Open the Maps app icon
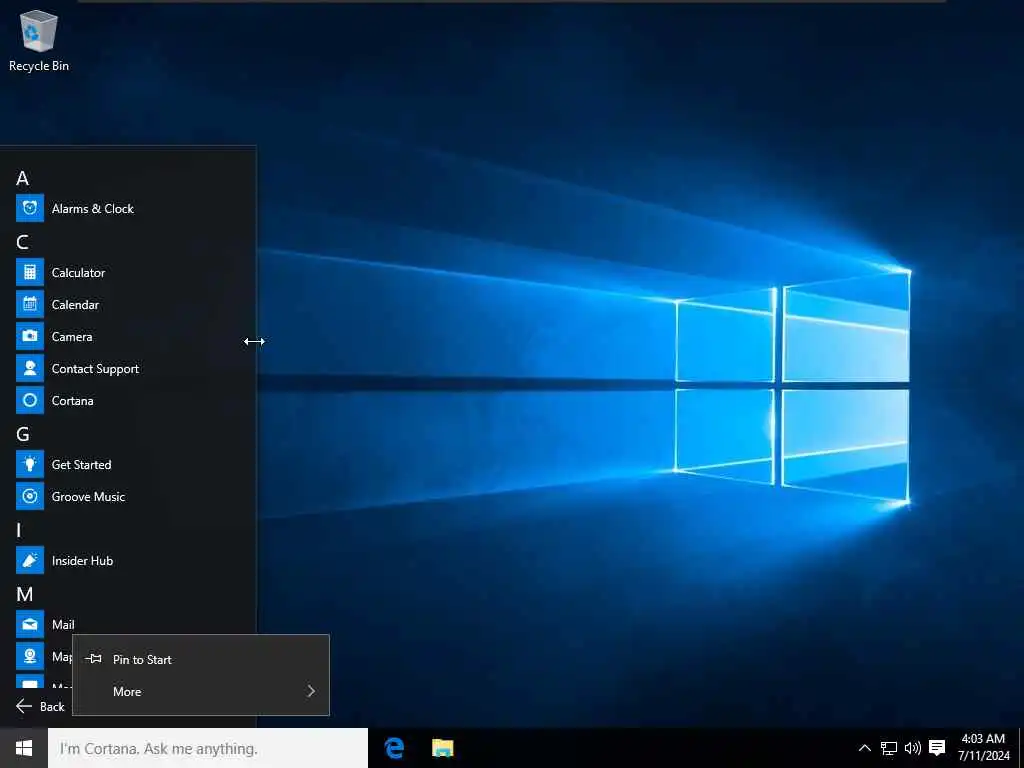The height and width of the screenshot is (768, 1024). (x=30, y=656)
